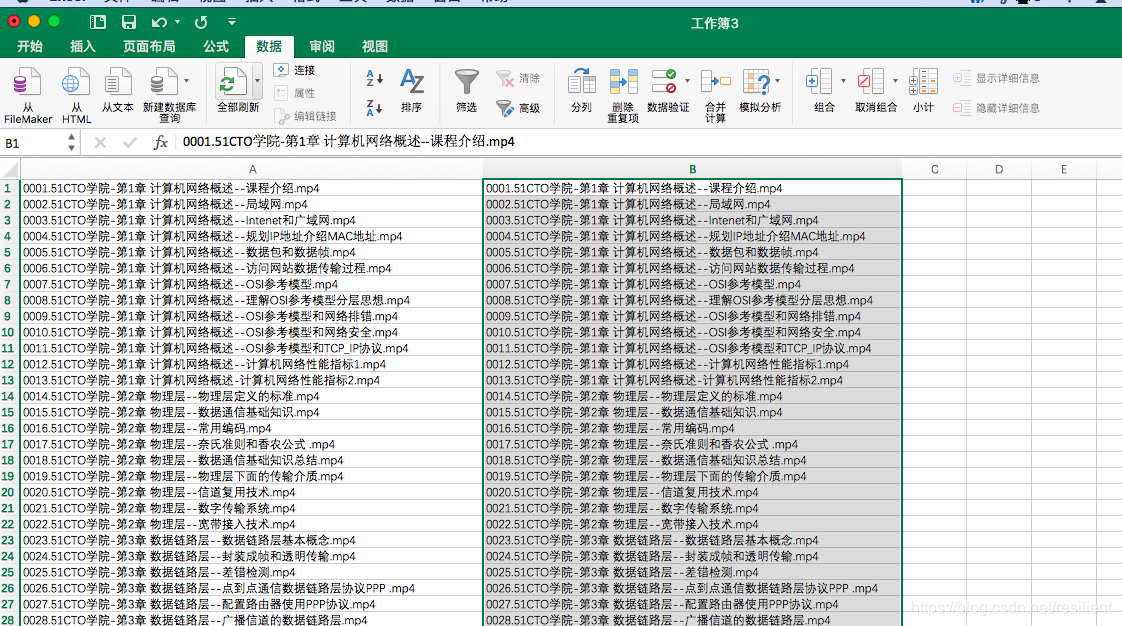Viewport: 1122px width, 626px height.
Task: Open the Undo history dropdown arrow
Action: [177, 23]
